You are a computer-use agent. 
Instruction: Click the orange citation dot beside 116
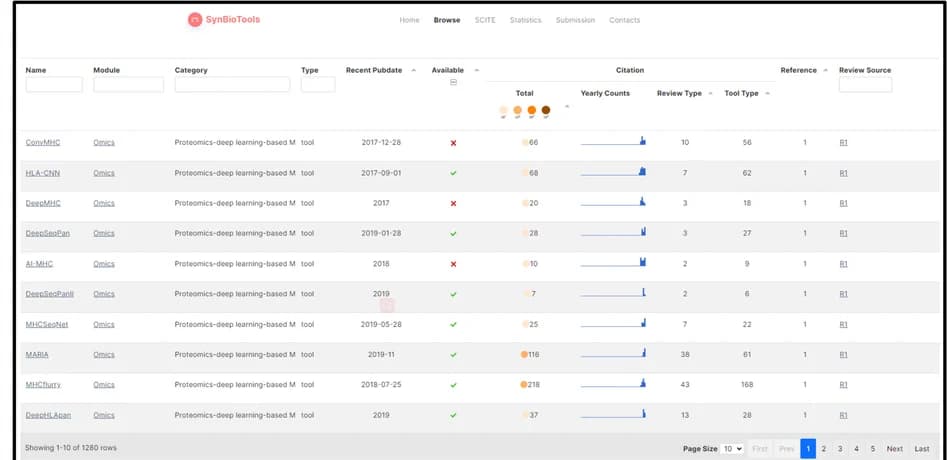coord(524,354)
